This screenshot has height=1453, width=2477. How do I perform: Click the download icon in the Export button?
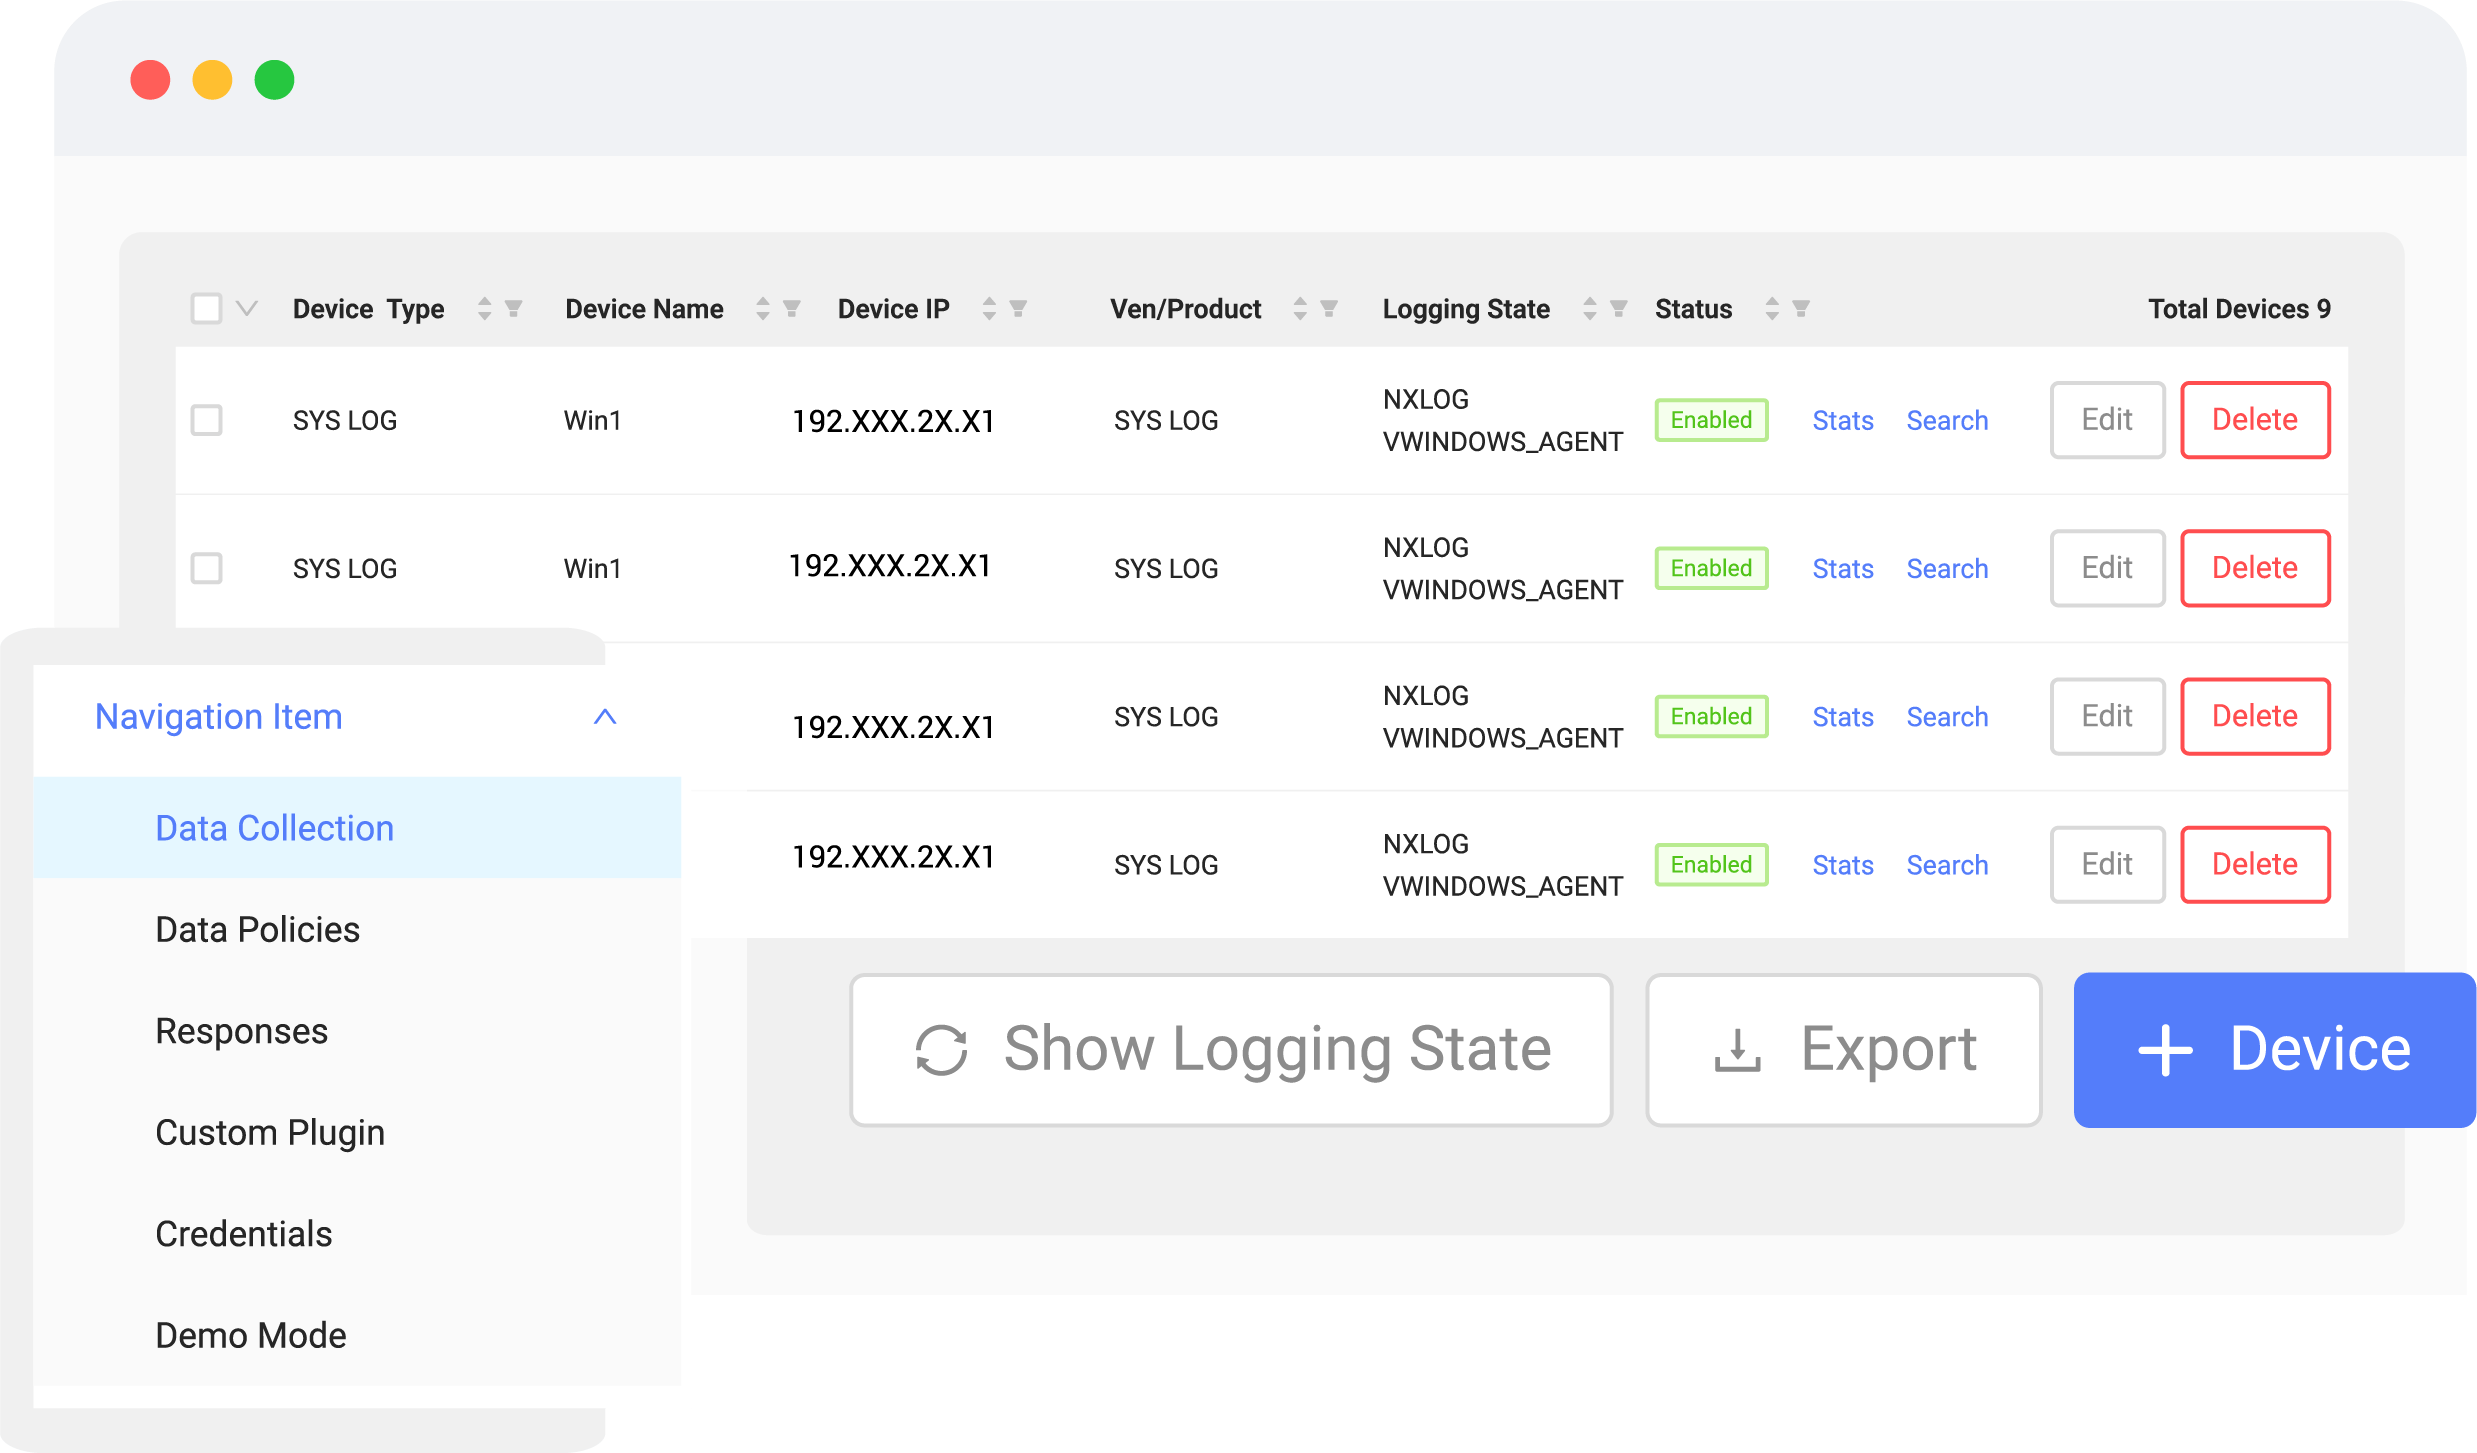click(1737, 1049)
